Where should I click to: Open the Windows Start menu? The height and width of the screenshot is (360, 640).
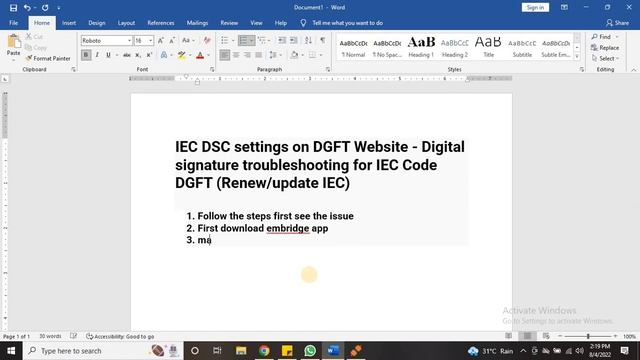point(11,351)
